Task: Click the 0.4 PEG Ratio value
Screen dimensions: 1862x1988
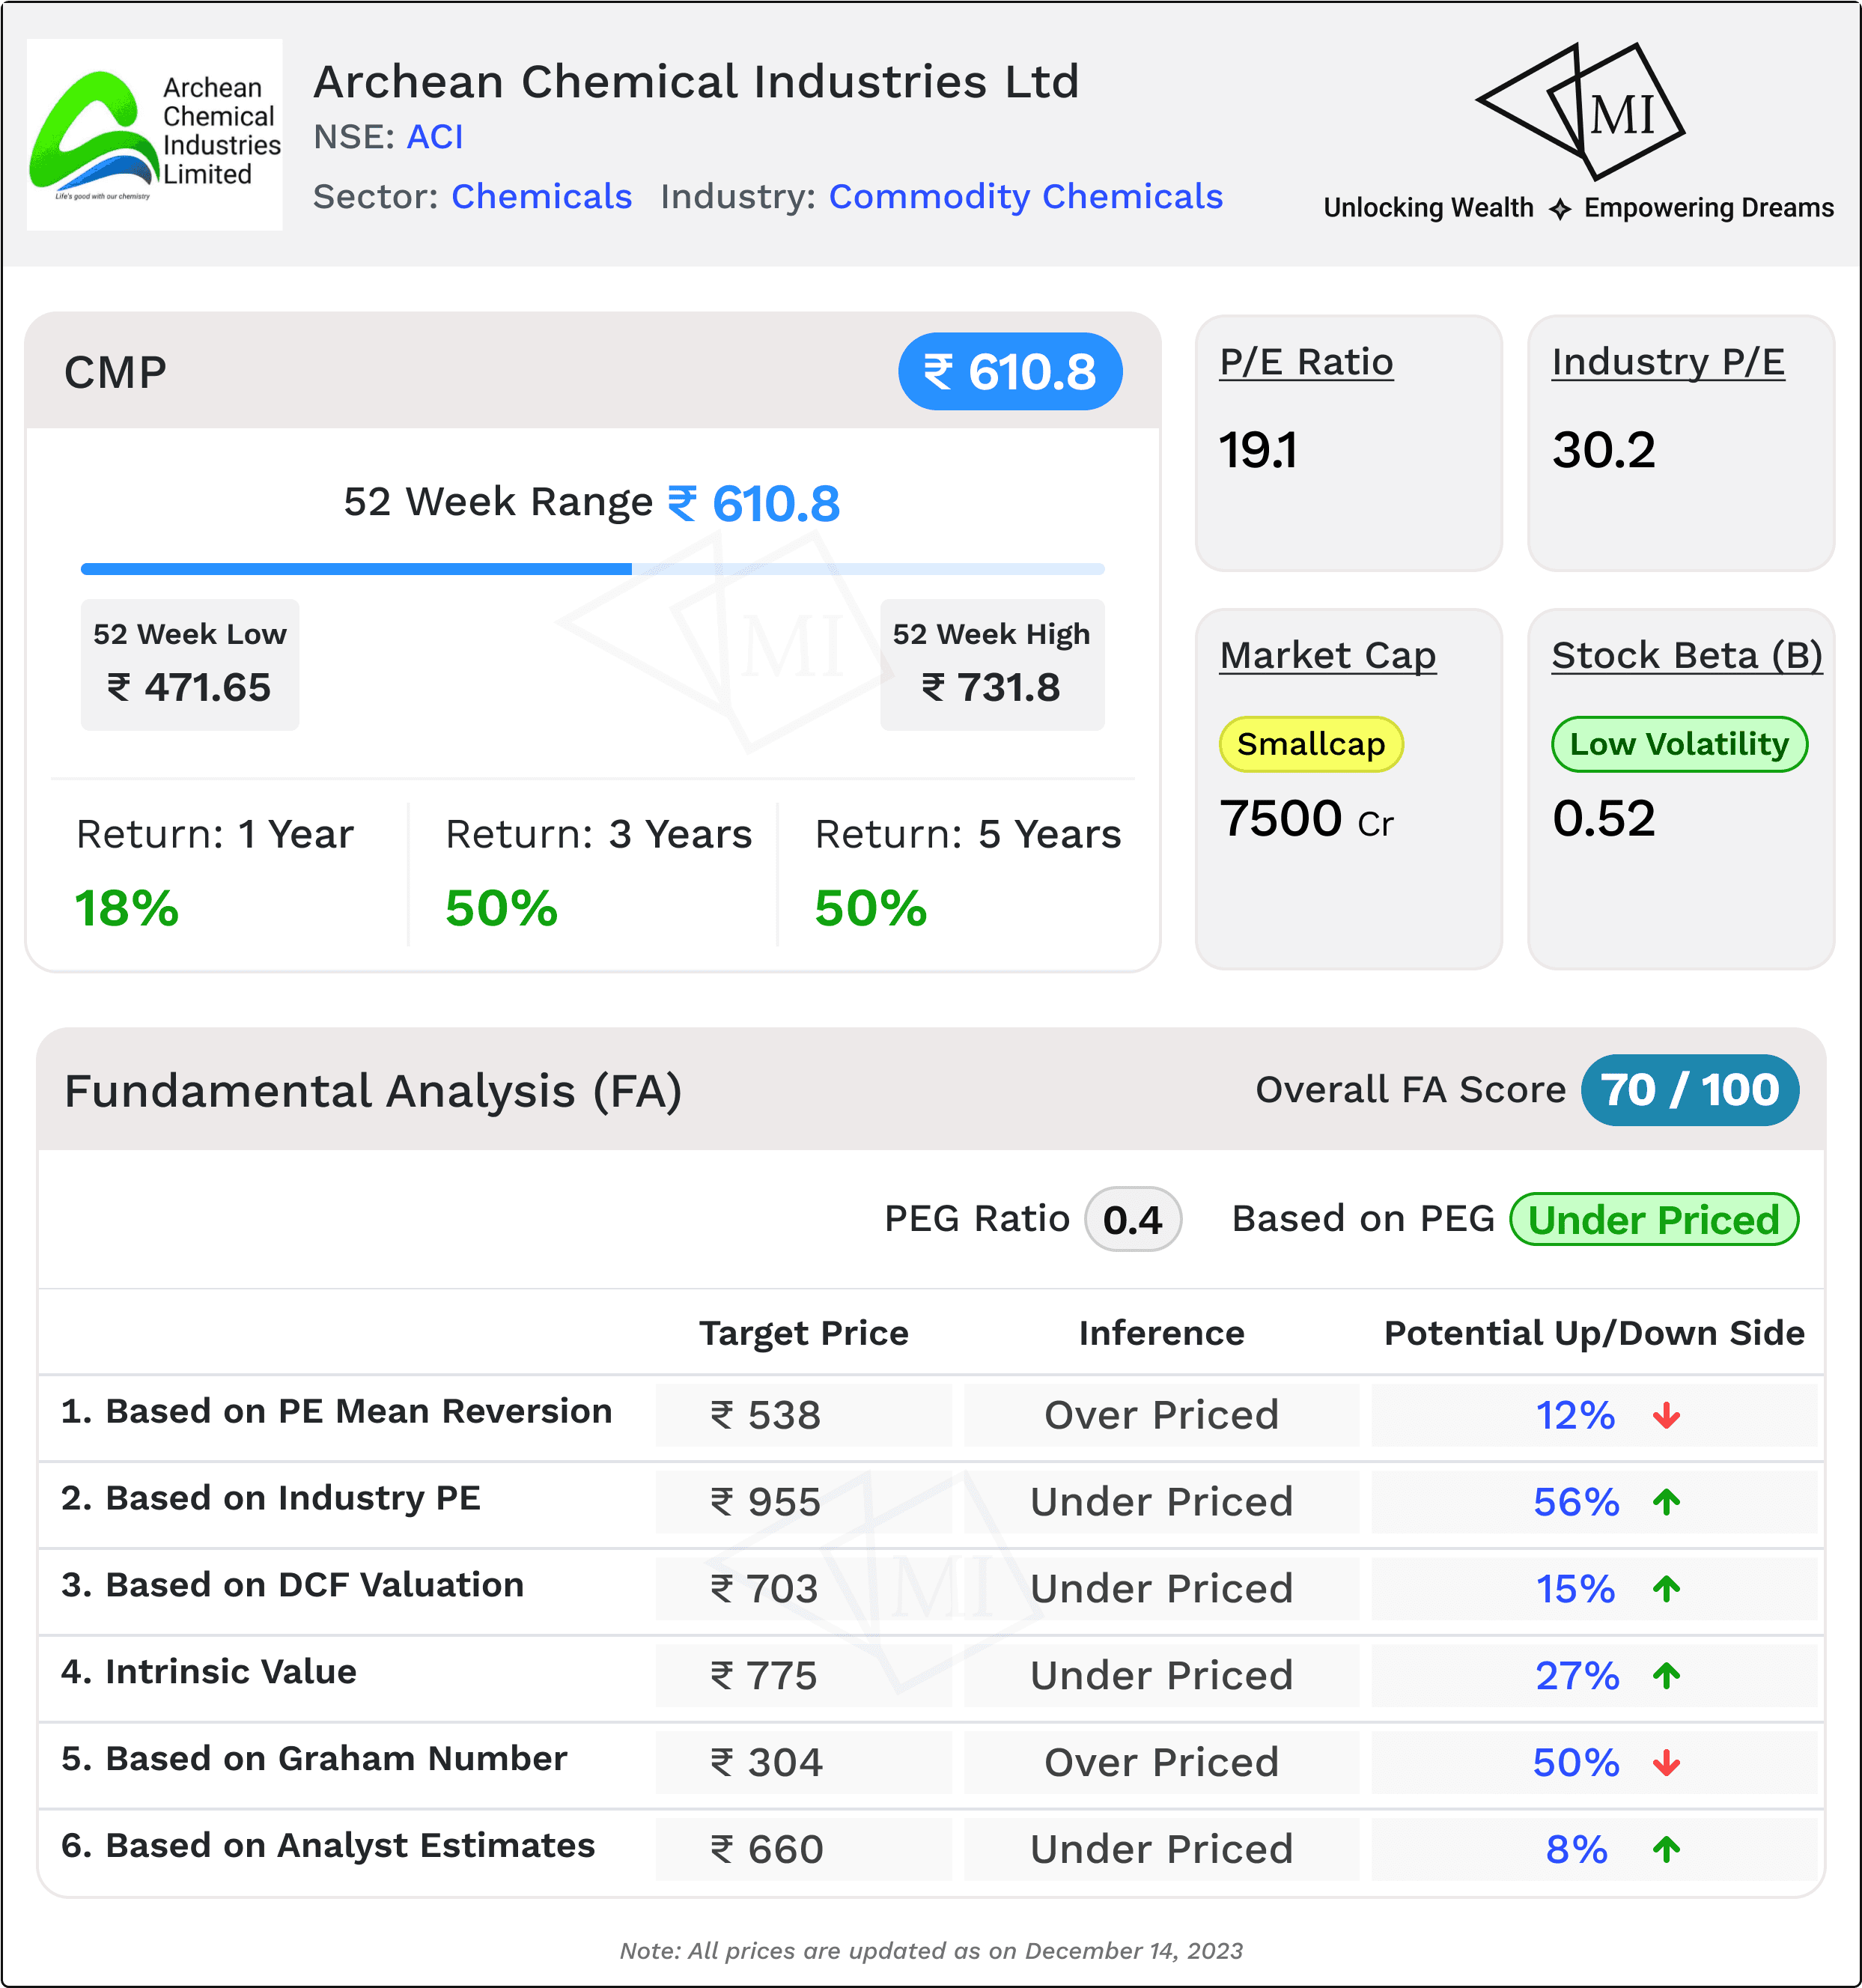Action: [1133, 1219]
